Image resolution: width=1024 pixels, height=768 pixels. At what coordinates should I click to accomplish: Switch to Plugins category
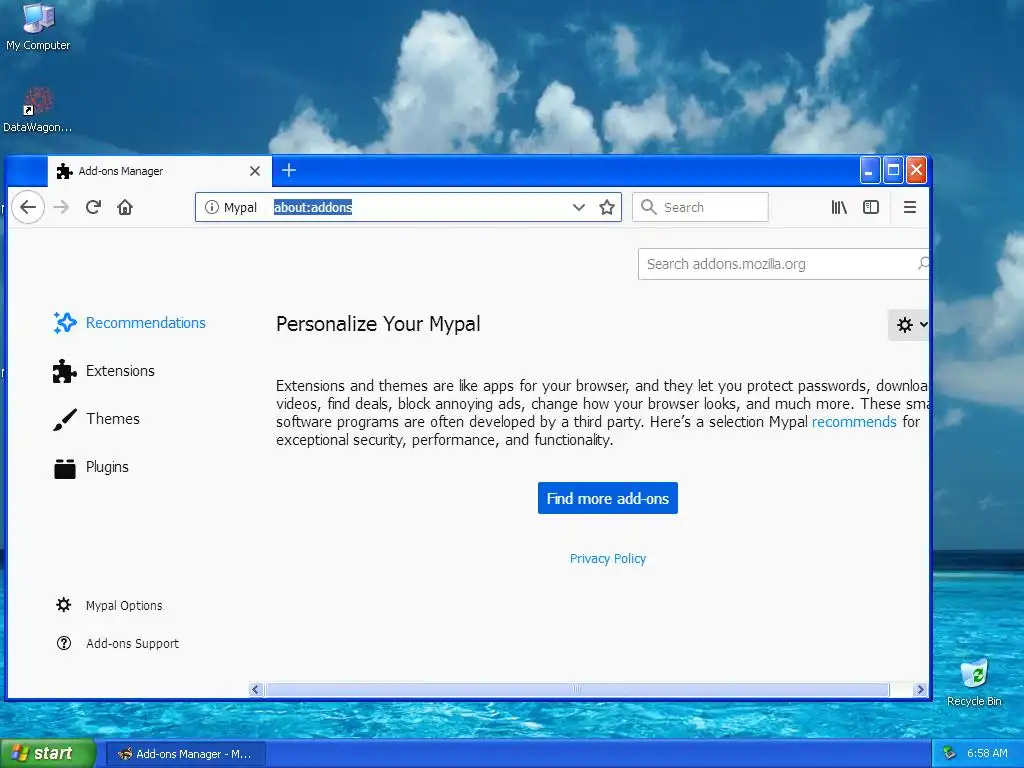(91, 468)
